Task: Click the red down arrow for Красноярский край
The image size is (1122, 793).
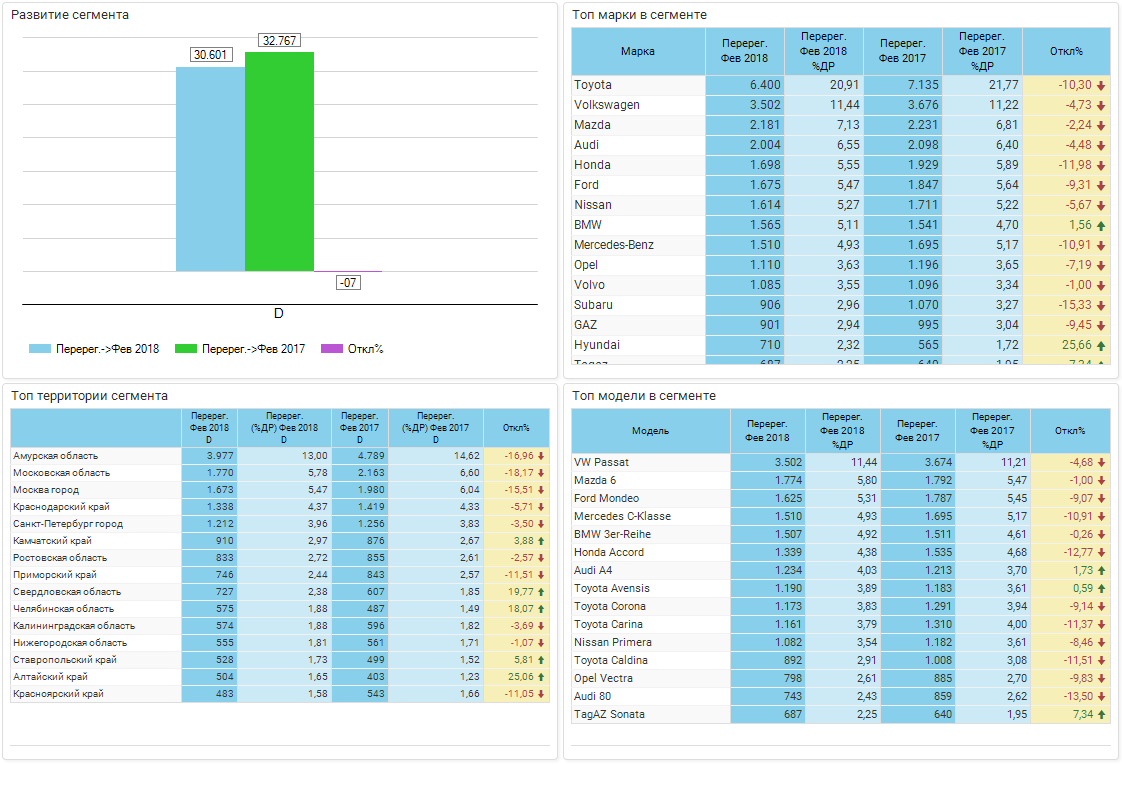Action: (x=541, y=694)
